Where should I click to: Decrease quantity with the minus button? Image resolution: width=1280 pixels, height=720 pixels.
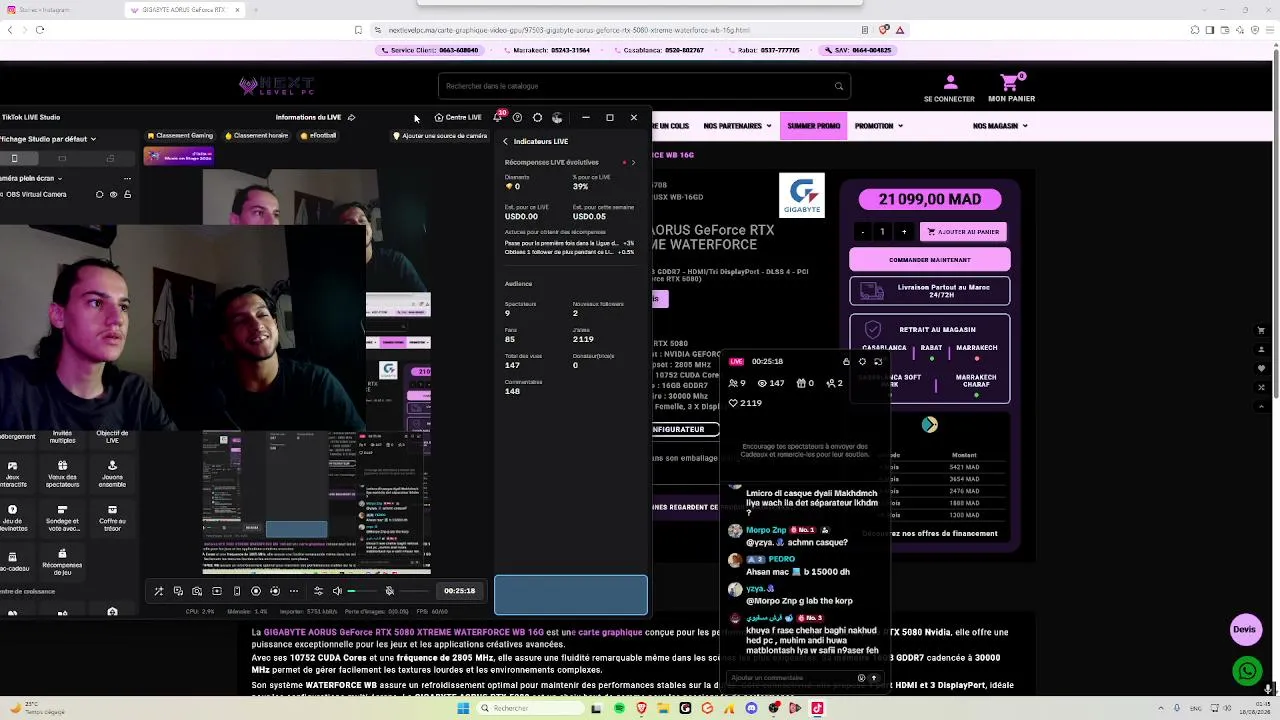pyautogui.click(x=862, y=232)
